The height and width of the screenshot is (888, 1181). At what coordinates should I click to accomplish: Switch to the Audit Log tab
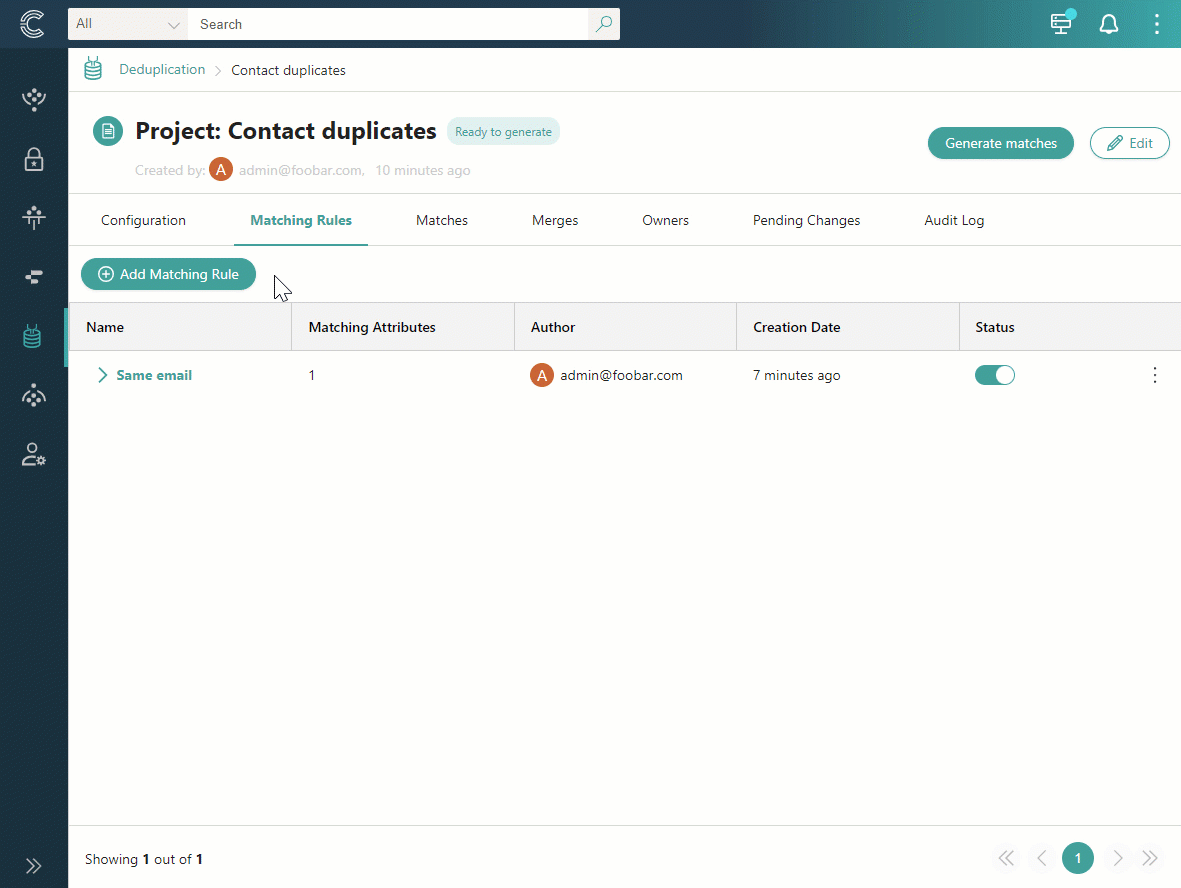[954, 220]
